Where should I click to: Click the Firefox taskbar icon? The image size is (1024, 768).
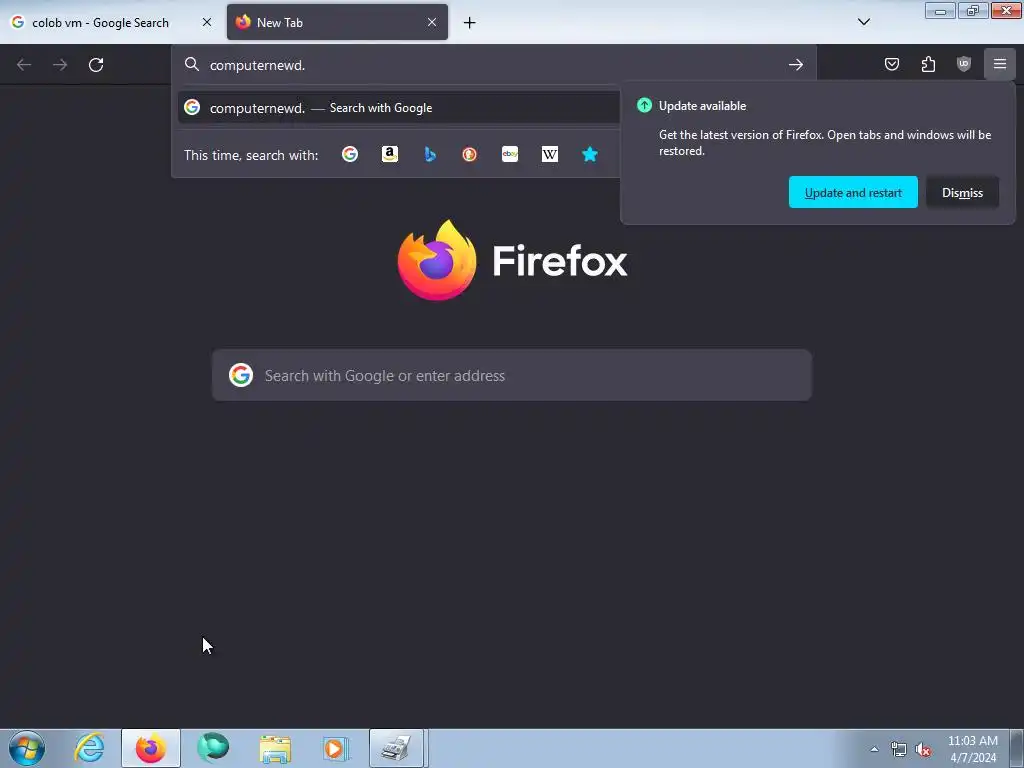click(151, 748)
